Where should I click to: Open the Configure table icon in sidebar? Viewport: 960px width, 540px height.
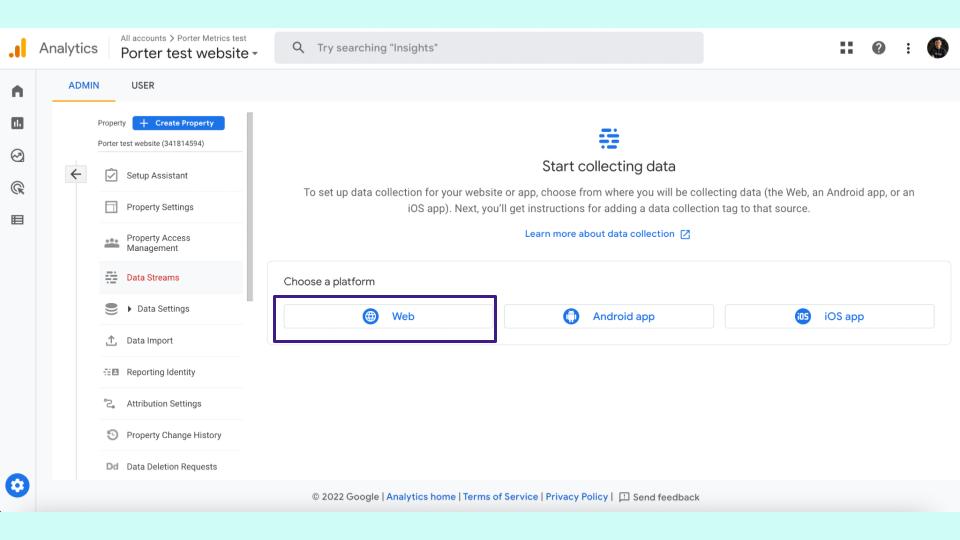click(x=17, y=220)
